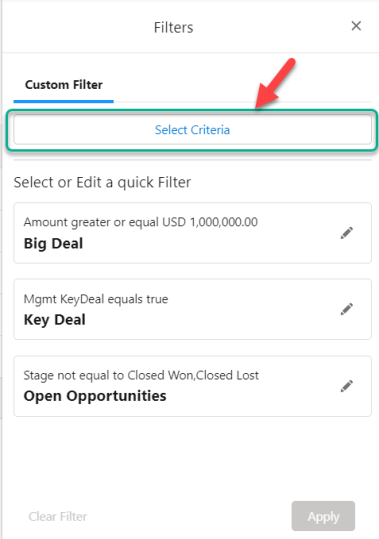Click the Select or Edit a quick Filter heading
Image resolution: width=379 pixels, height=539 pixels.
(102, 182)
